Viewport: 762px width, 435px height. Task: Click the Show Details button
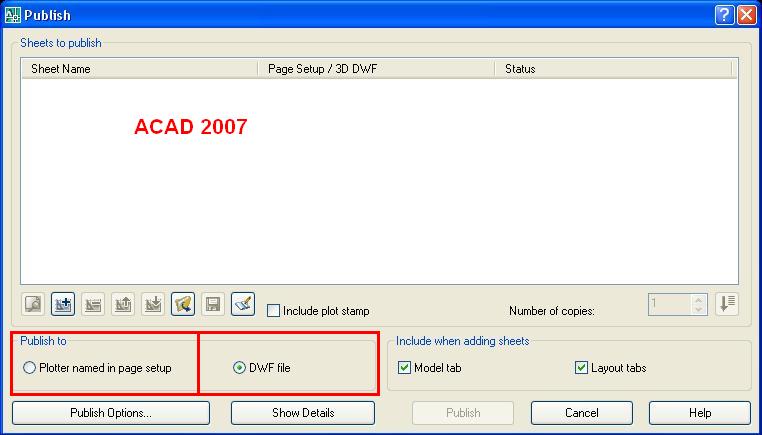303,413
